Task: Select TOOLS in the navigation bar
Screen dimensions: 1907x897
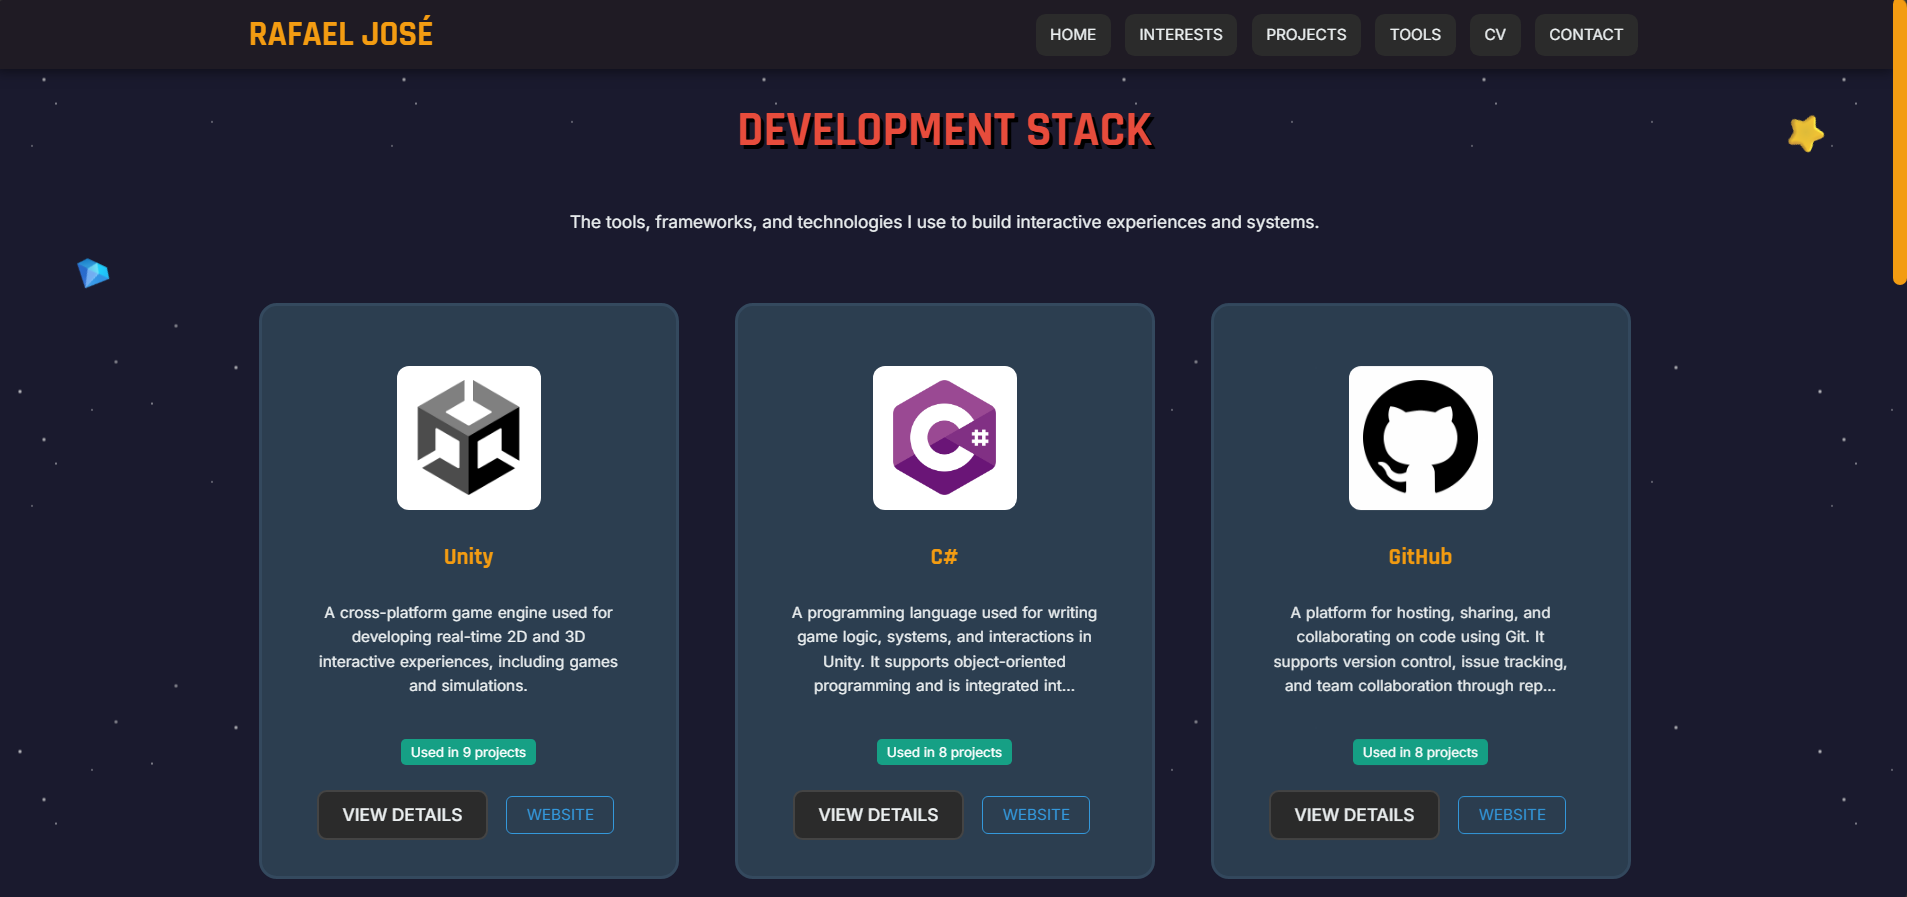Action: (x=1415, y=35)
